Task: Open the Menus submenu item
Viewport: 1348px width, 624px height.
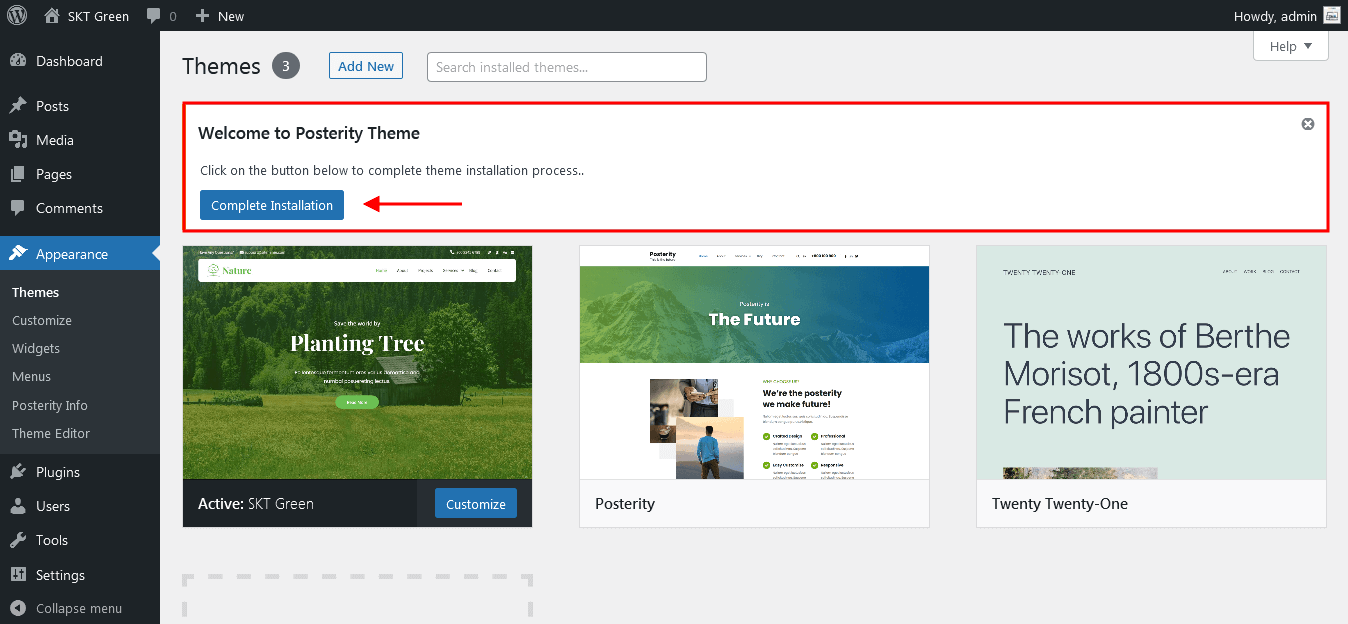Action: pos(32,376)
